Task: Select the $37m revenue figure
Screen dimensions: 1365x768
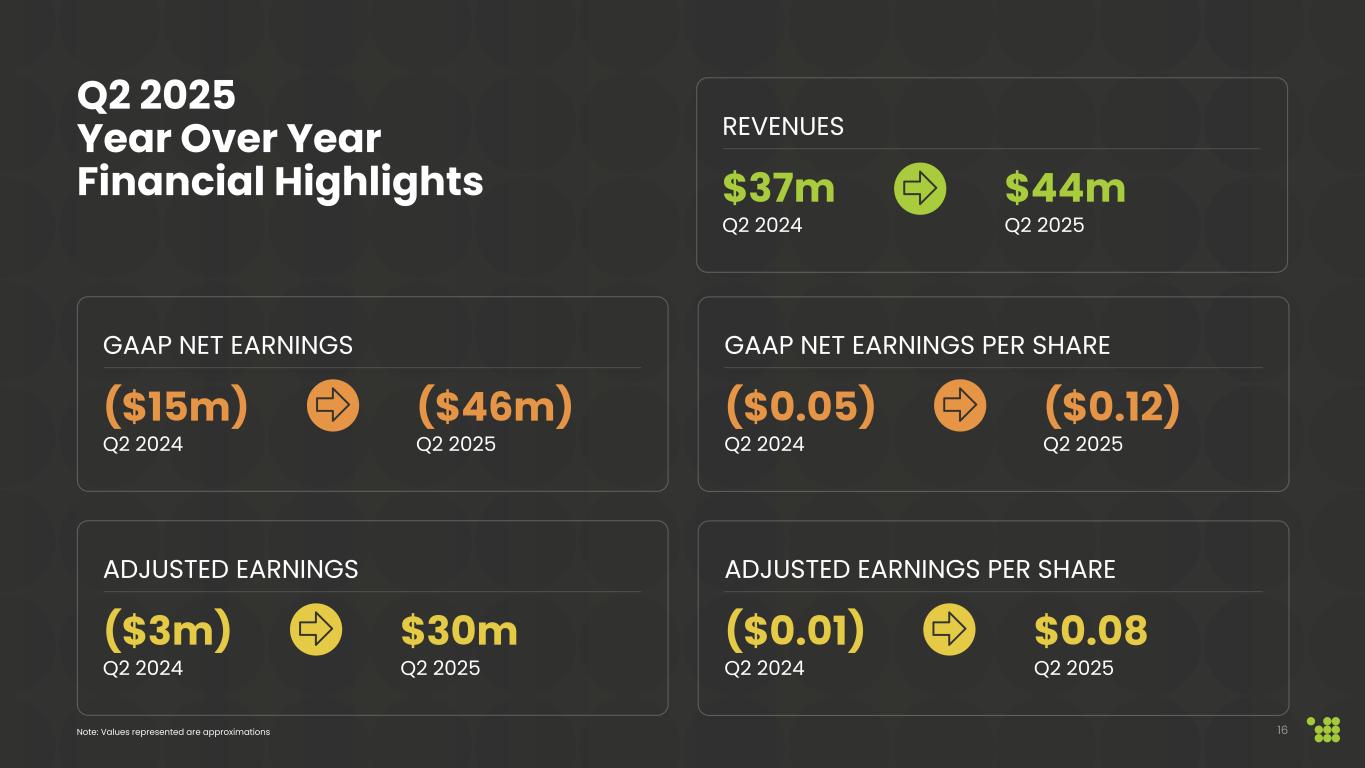Action: [x=778, y=188]
